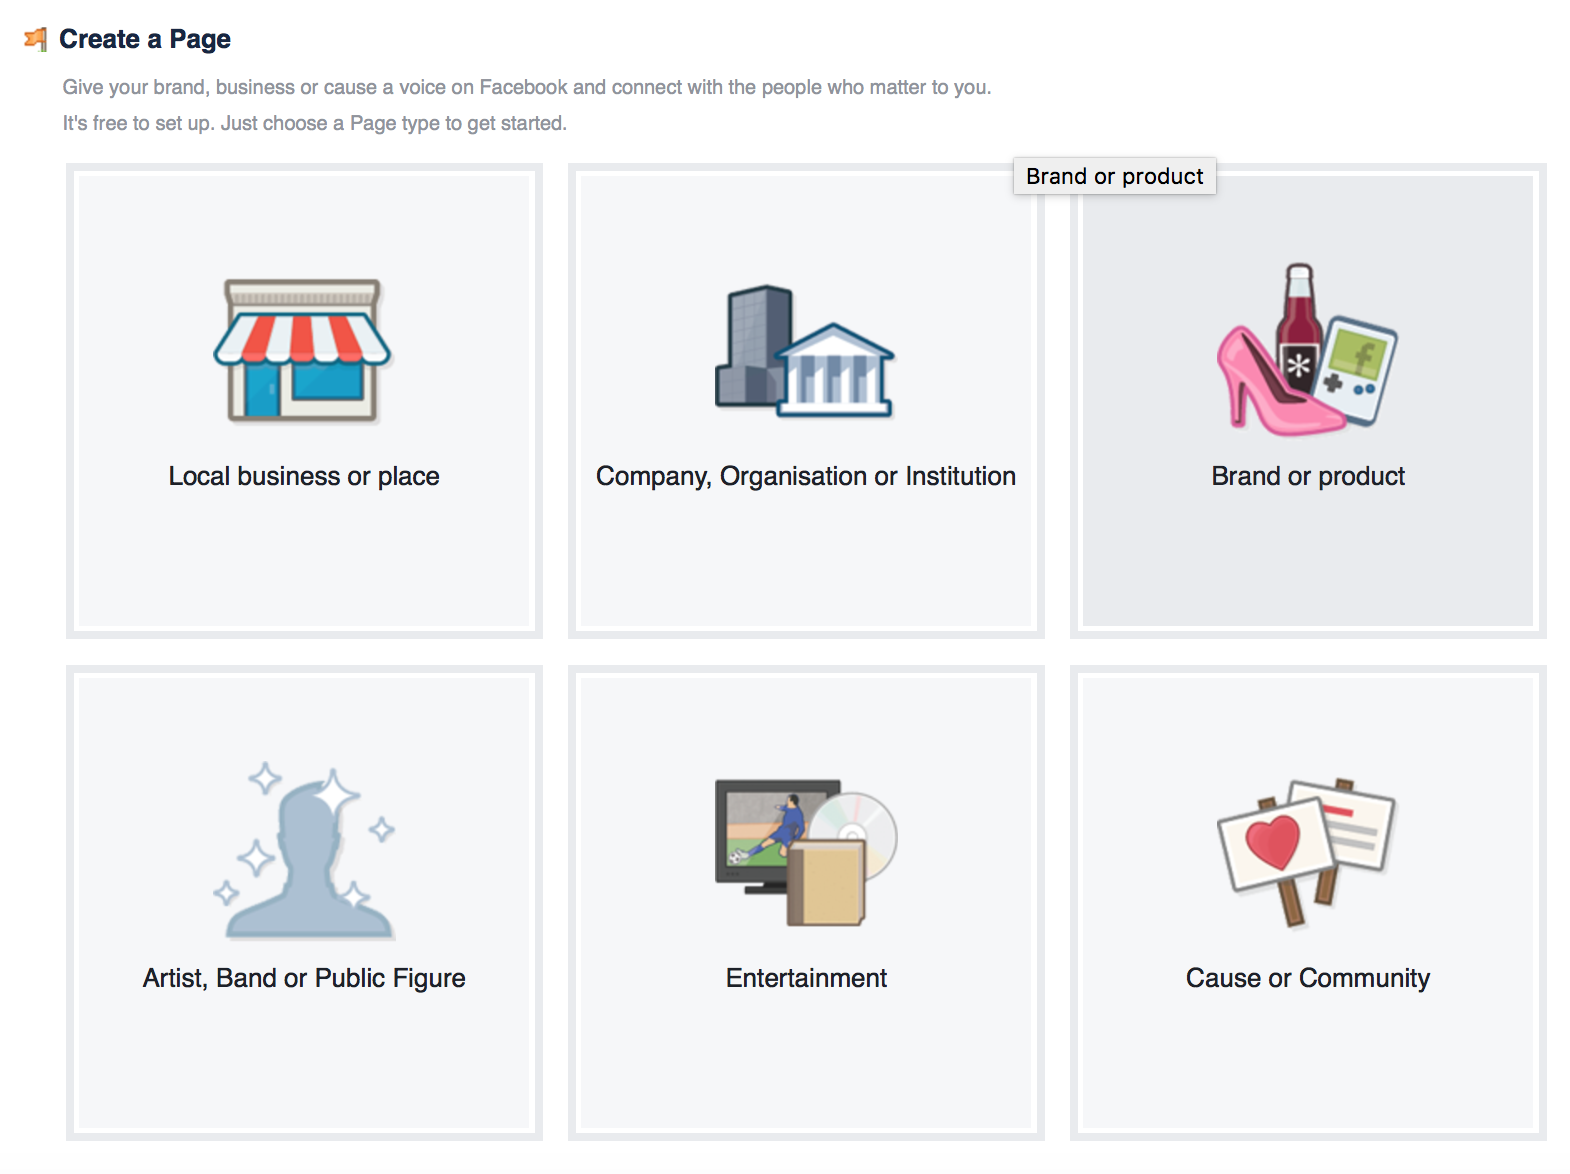Viewport: 1570px width, 1174px height.
Task: Select the TV and CD entertainment icon
Action: (806, 852)
